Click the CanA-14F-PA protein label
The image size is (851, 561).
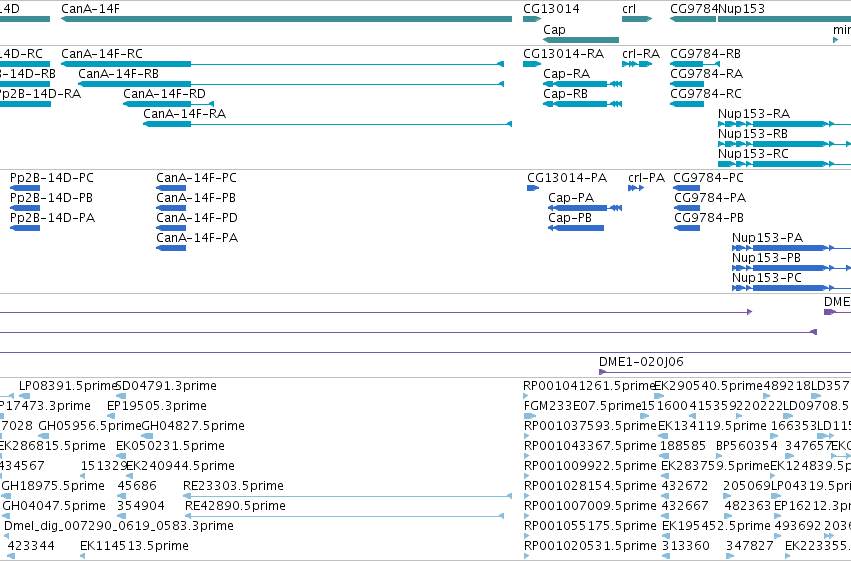click(197, 238)
